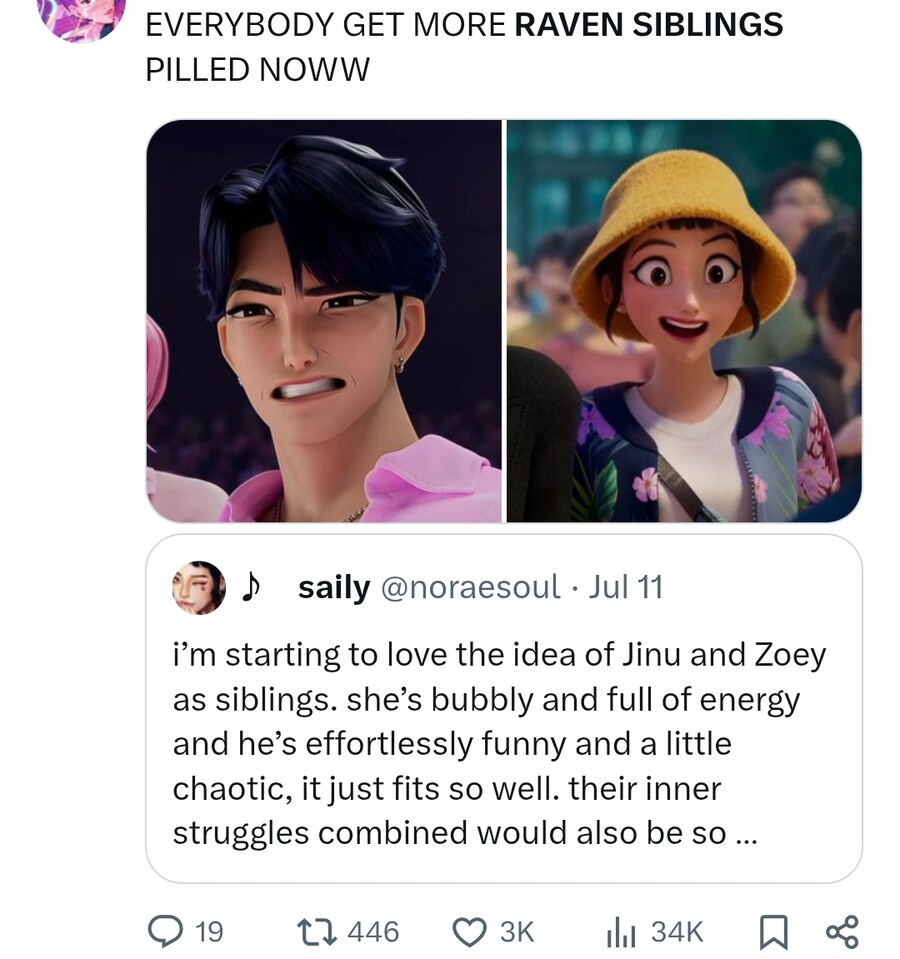
Task: Click the 446 reposts count
Action: point(373,932)
